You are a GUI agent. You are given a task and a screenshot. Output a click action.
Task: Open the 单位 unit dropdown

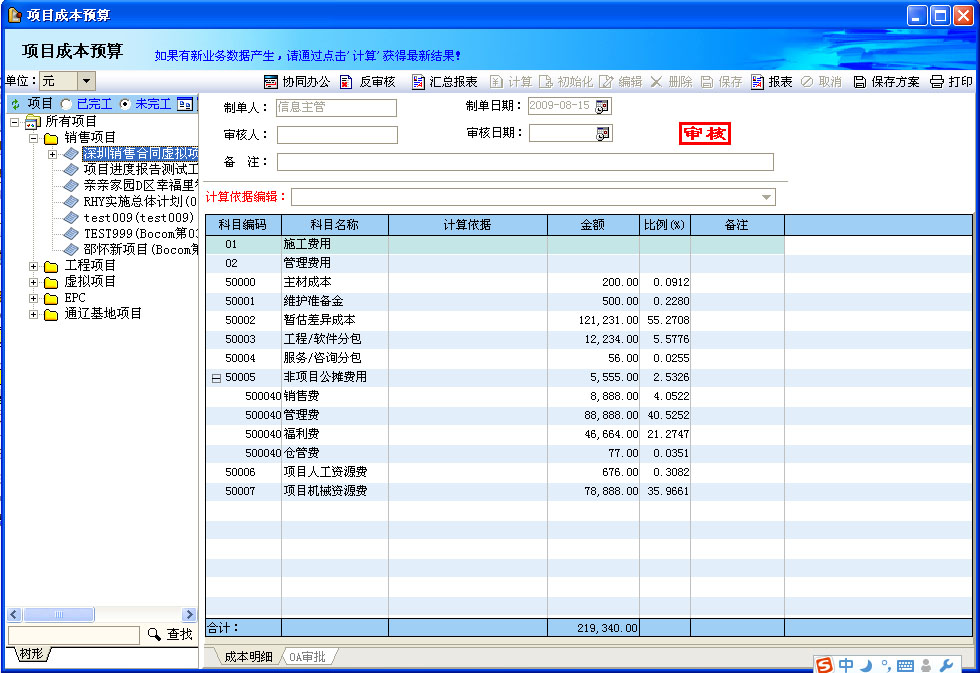click(87, 81)
